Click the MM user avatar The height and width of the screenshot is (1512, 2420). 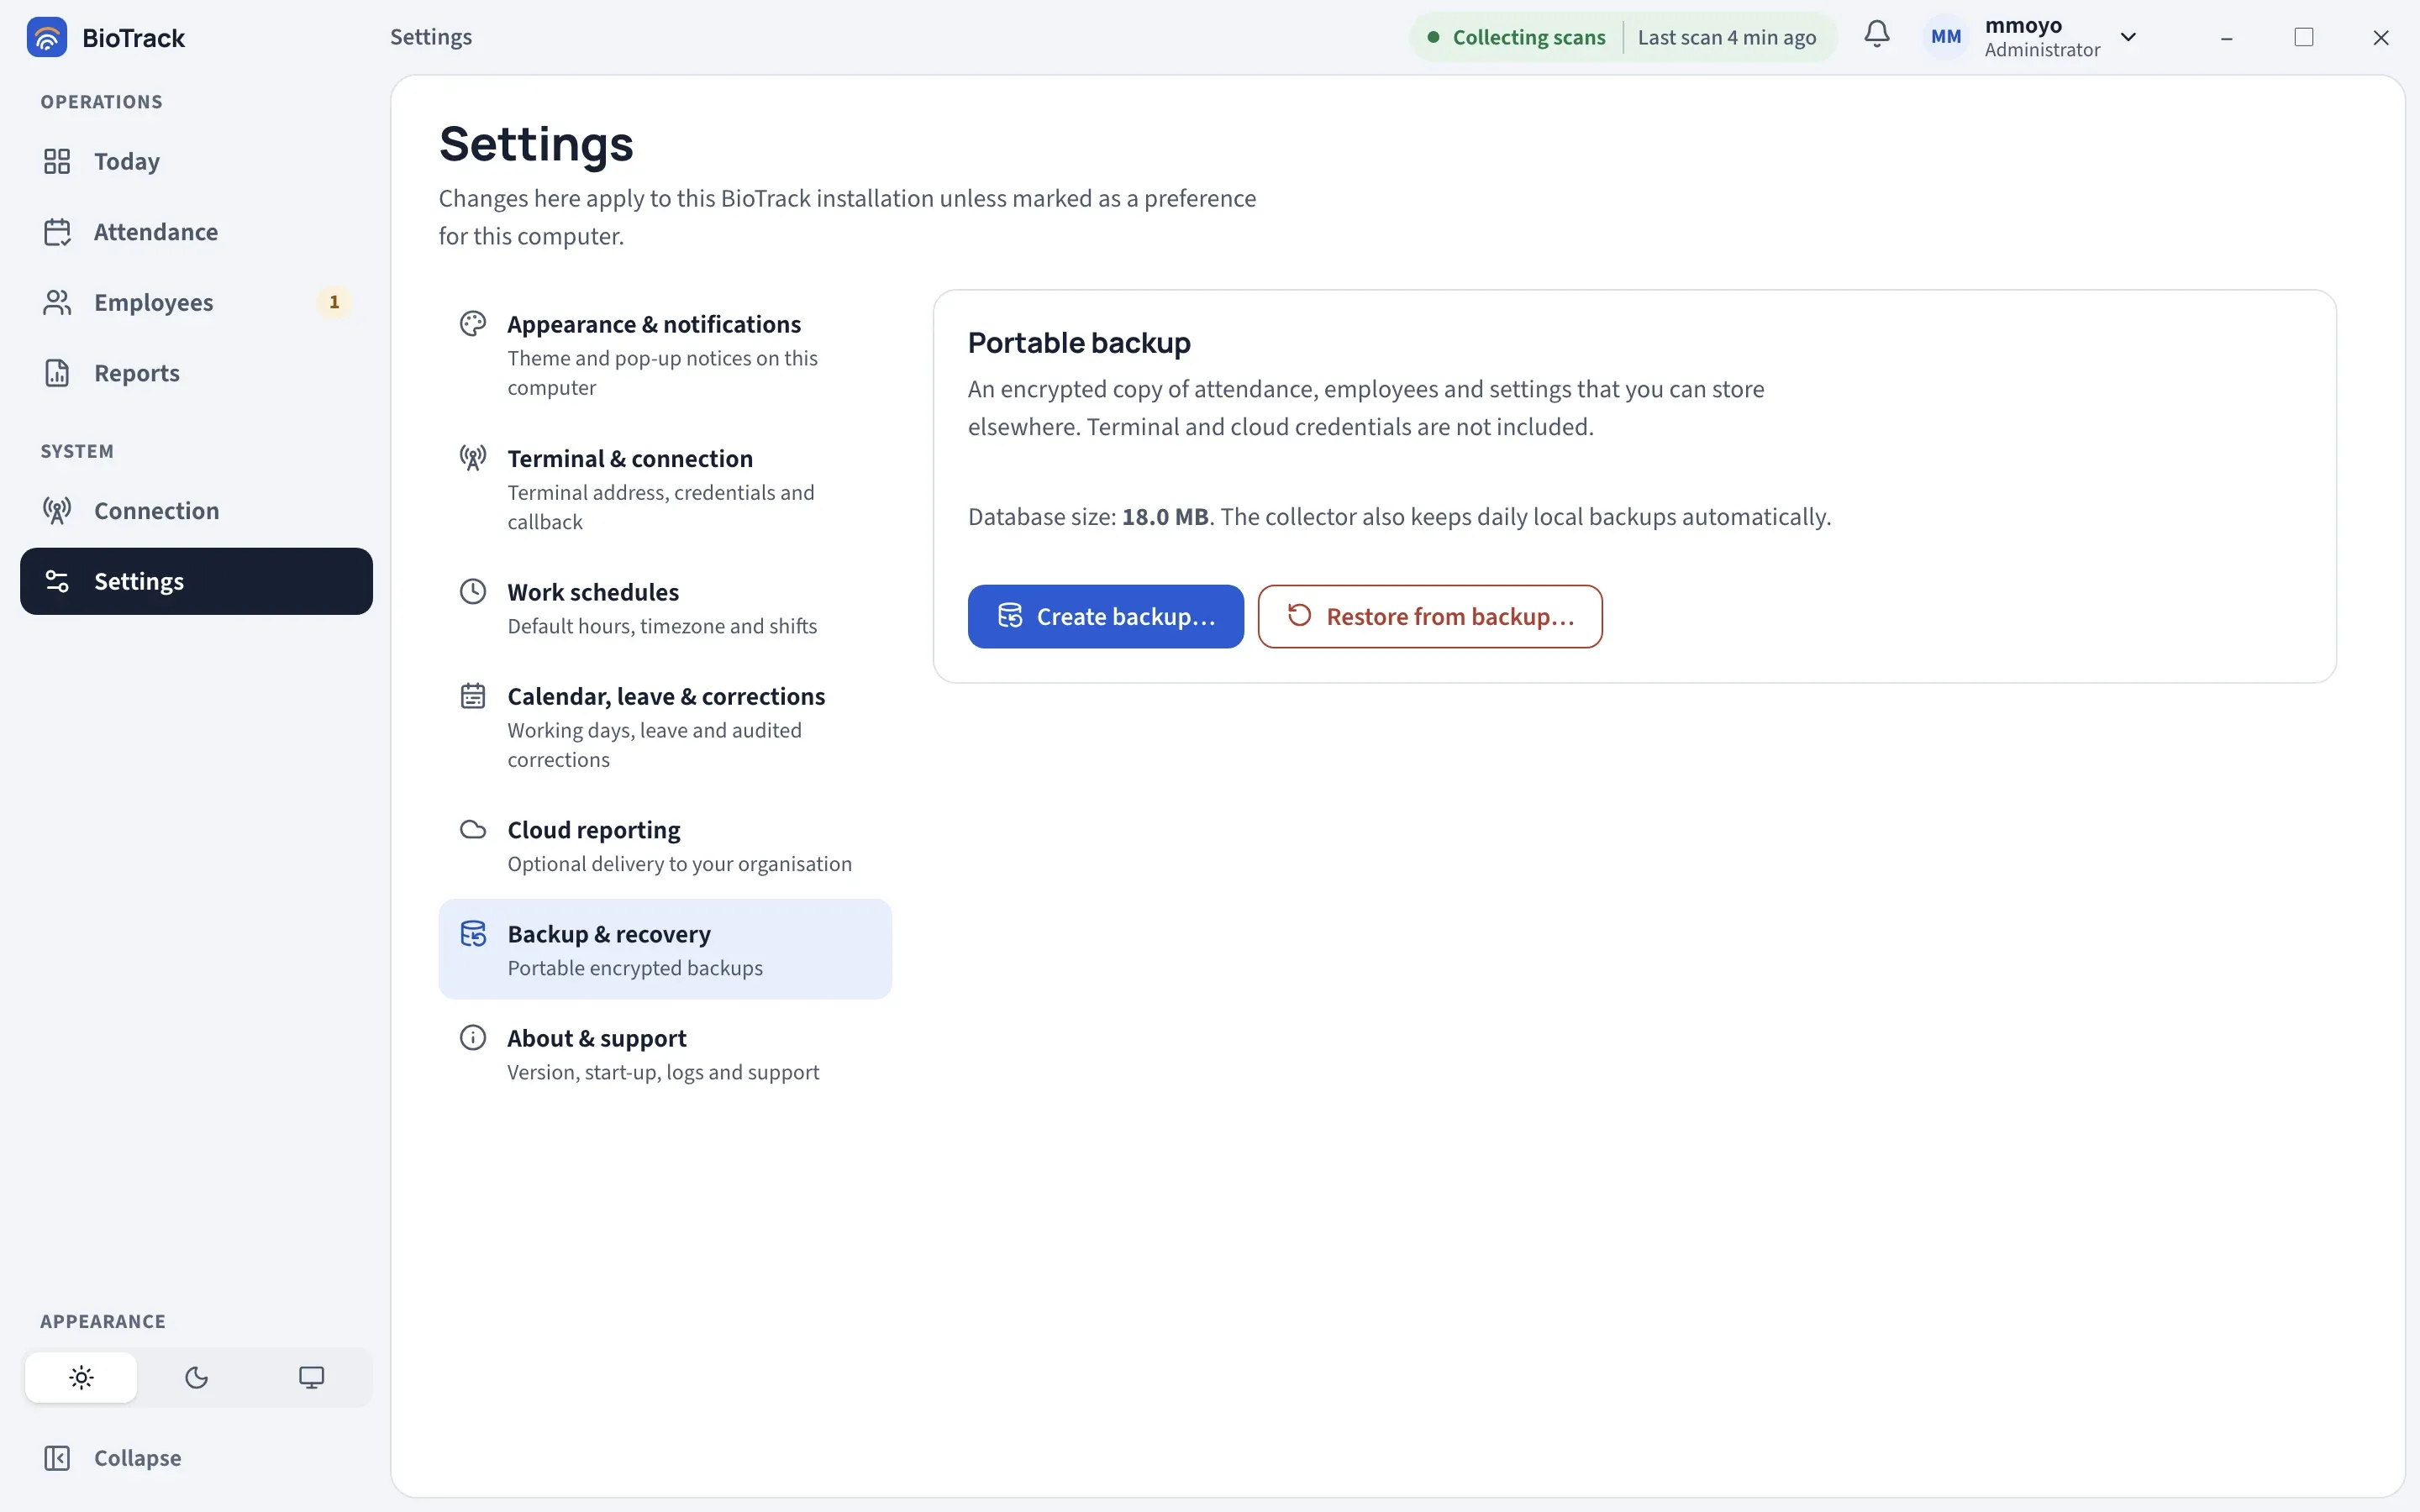click(1945, 37)
